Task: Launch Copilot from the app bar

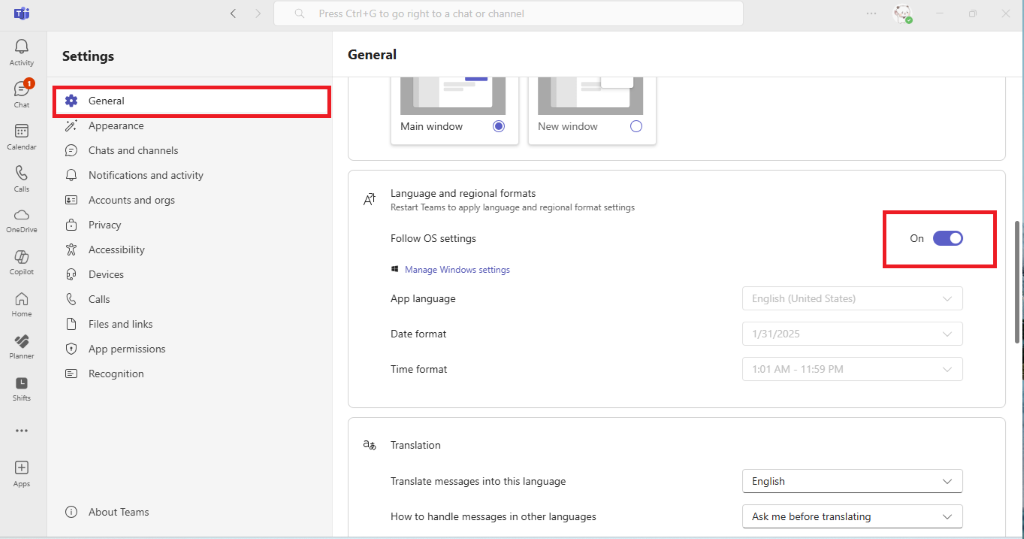Action: click(x=22, y=263)
